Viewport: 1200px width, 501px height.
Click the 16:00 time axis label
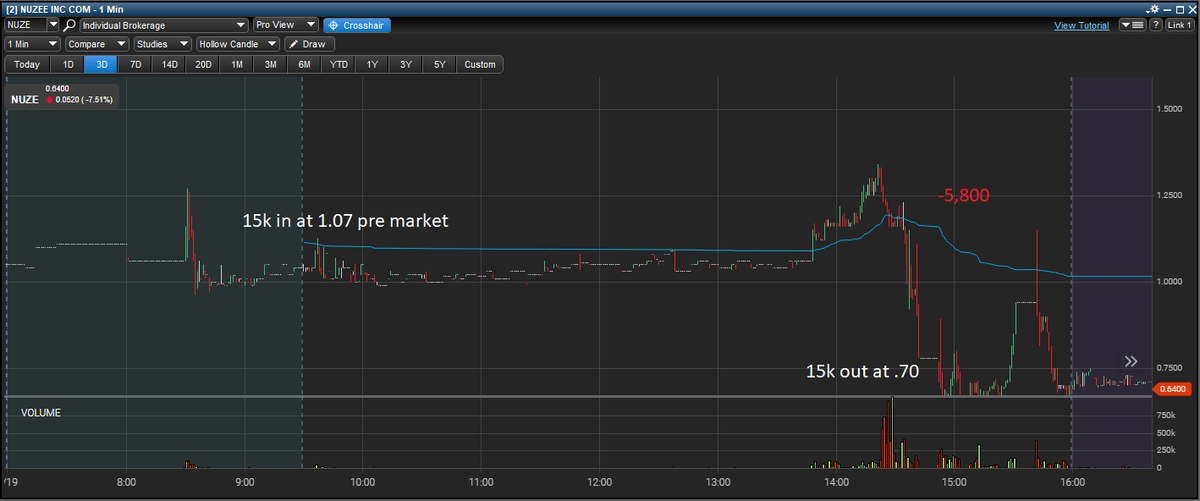(x=1071, y=483)
